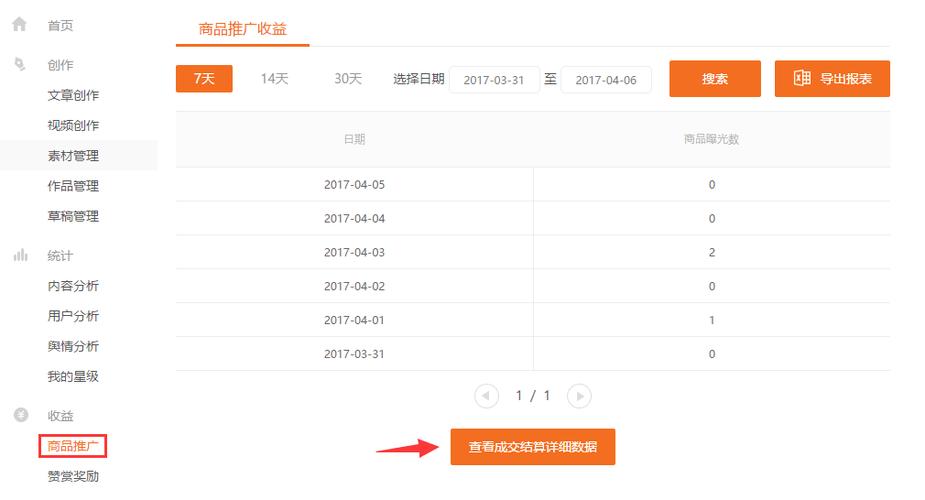Click the exposure value 2 for 2017-04-03
The width and height of the screenshot is (925, 500).
pos(712,252)
